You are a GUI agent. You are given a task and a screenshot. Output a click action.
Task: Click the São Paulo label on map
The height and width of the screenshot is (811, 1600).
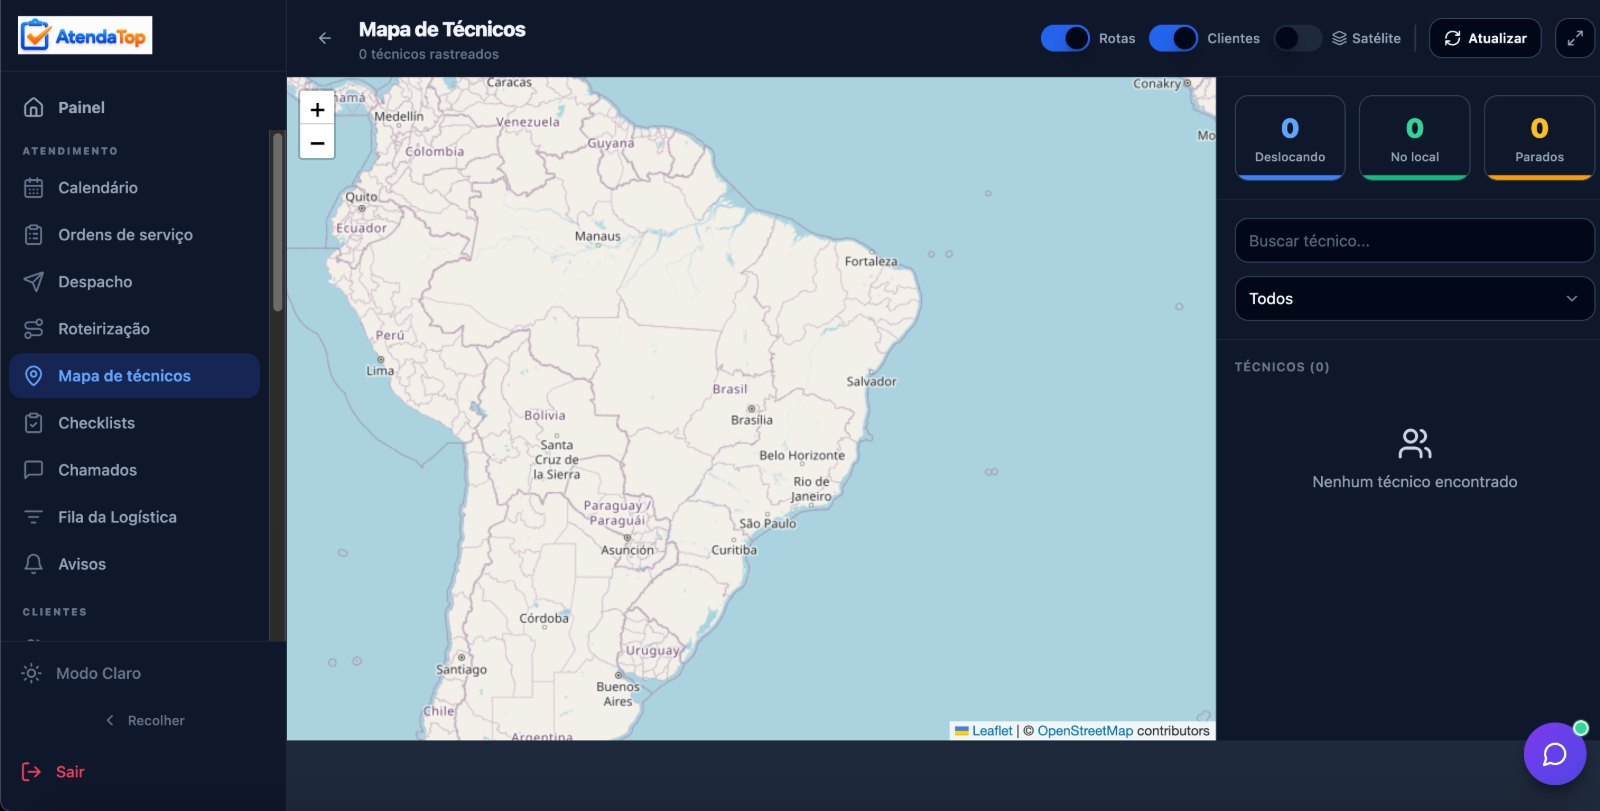tap(768, 523)
